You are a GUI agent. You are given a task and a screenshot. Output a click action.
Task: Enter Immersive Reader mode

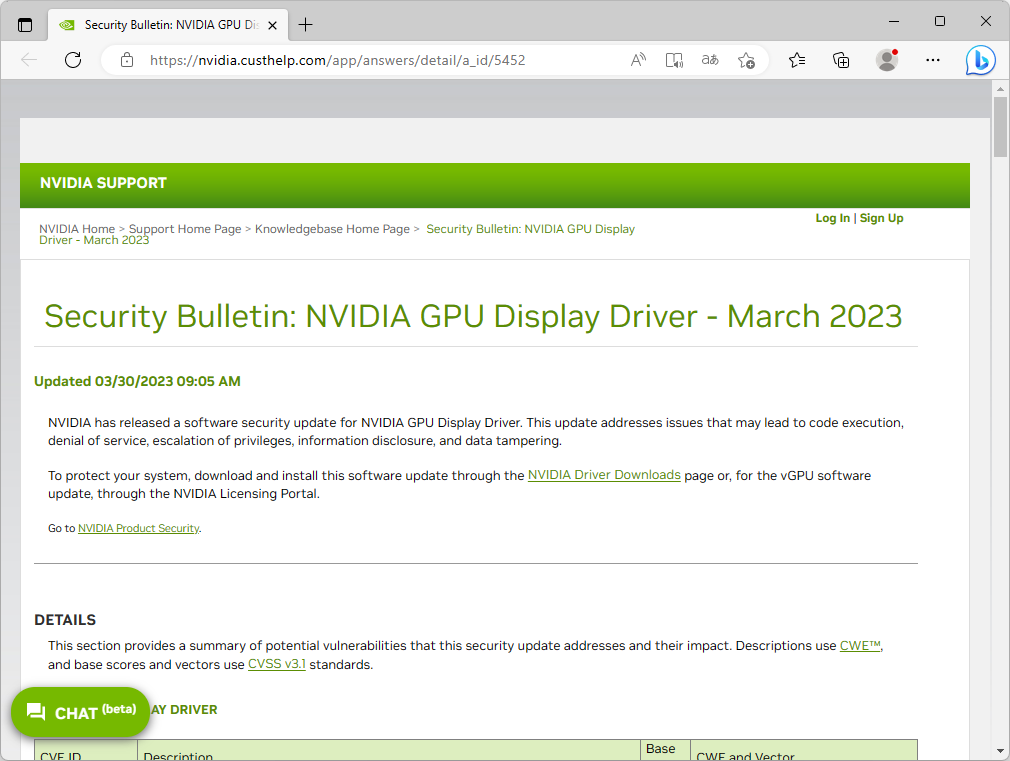point(674,60)
